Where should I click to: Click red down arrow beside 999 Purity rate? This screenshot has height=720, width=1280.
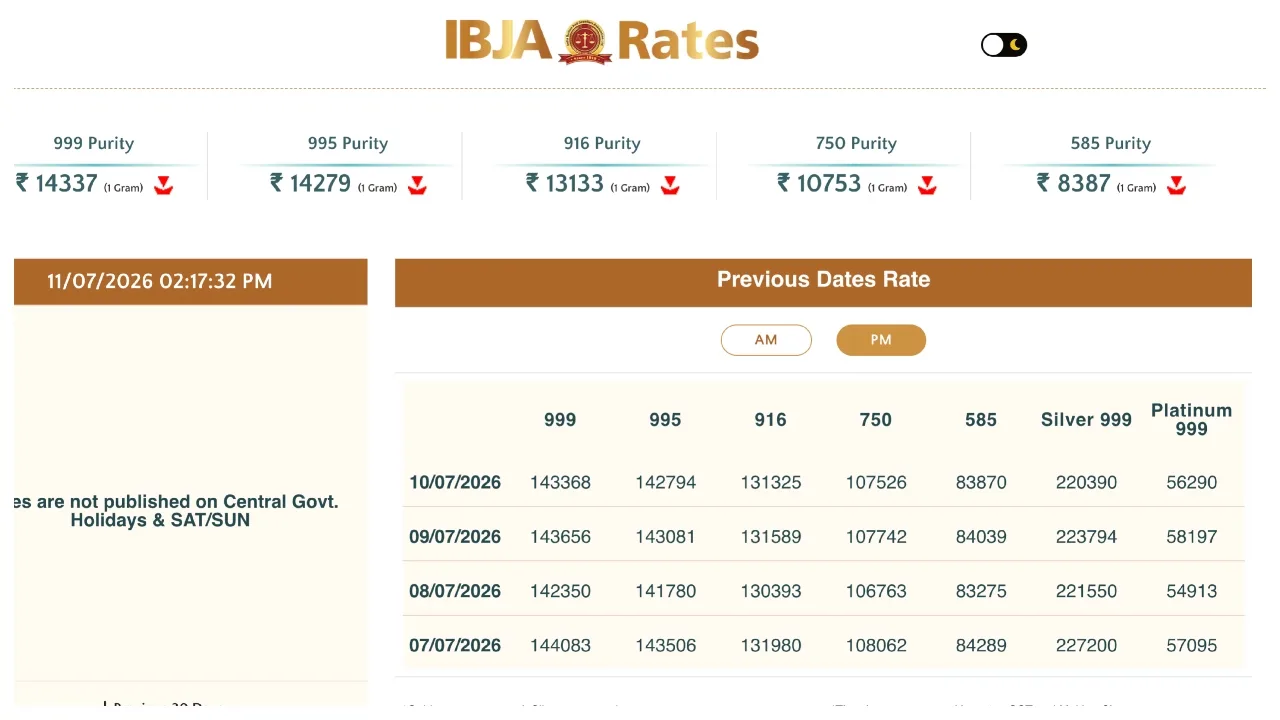(x=164, y=185)
